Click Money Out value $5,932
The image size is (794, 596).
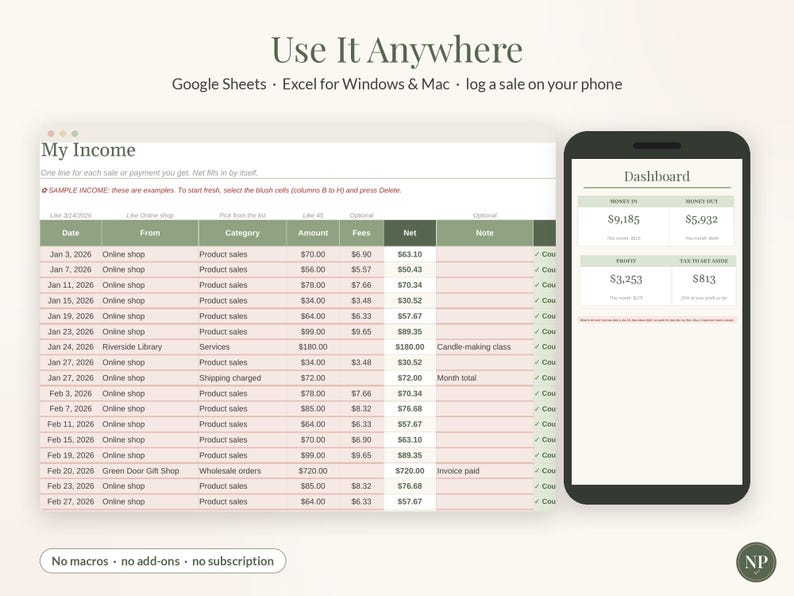701,219
